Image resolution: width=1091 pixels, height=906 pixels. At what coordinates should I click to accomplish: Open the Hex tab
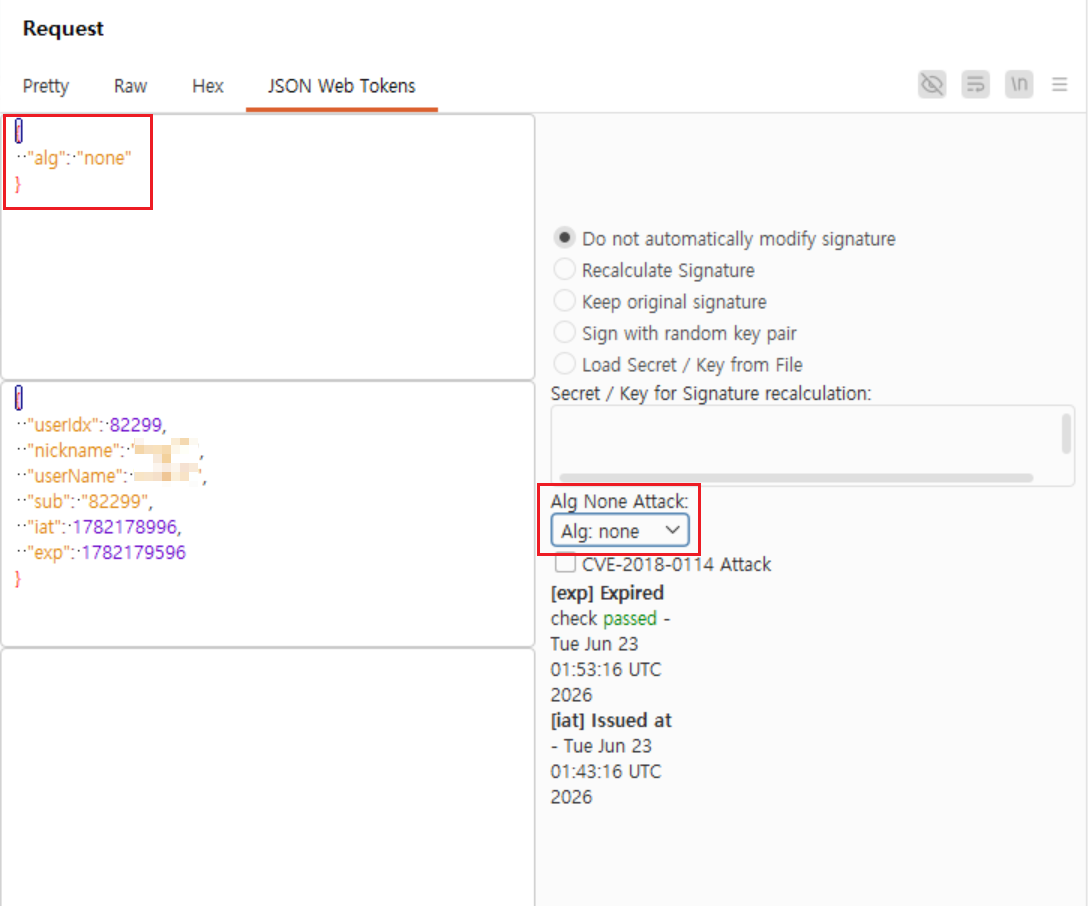pos(208,86)
